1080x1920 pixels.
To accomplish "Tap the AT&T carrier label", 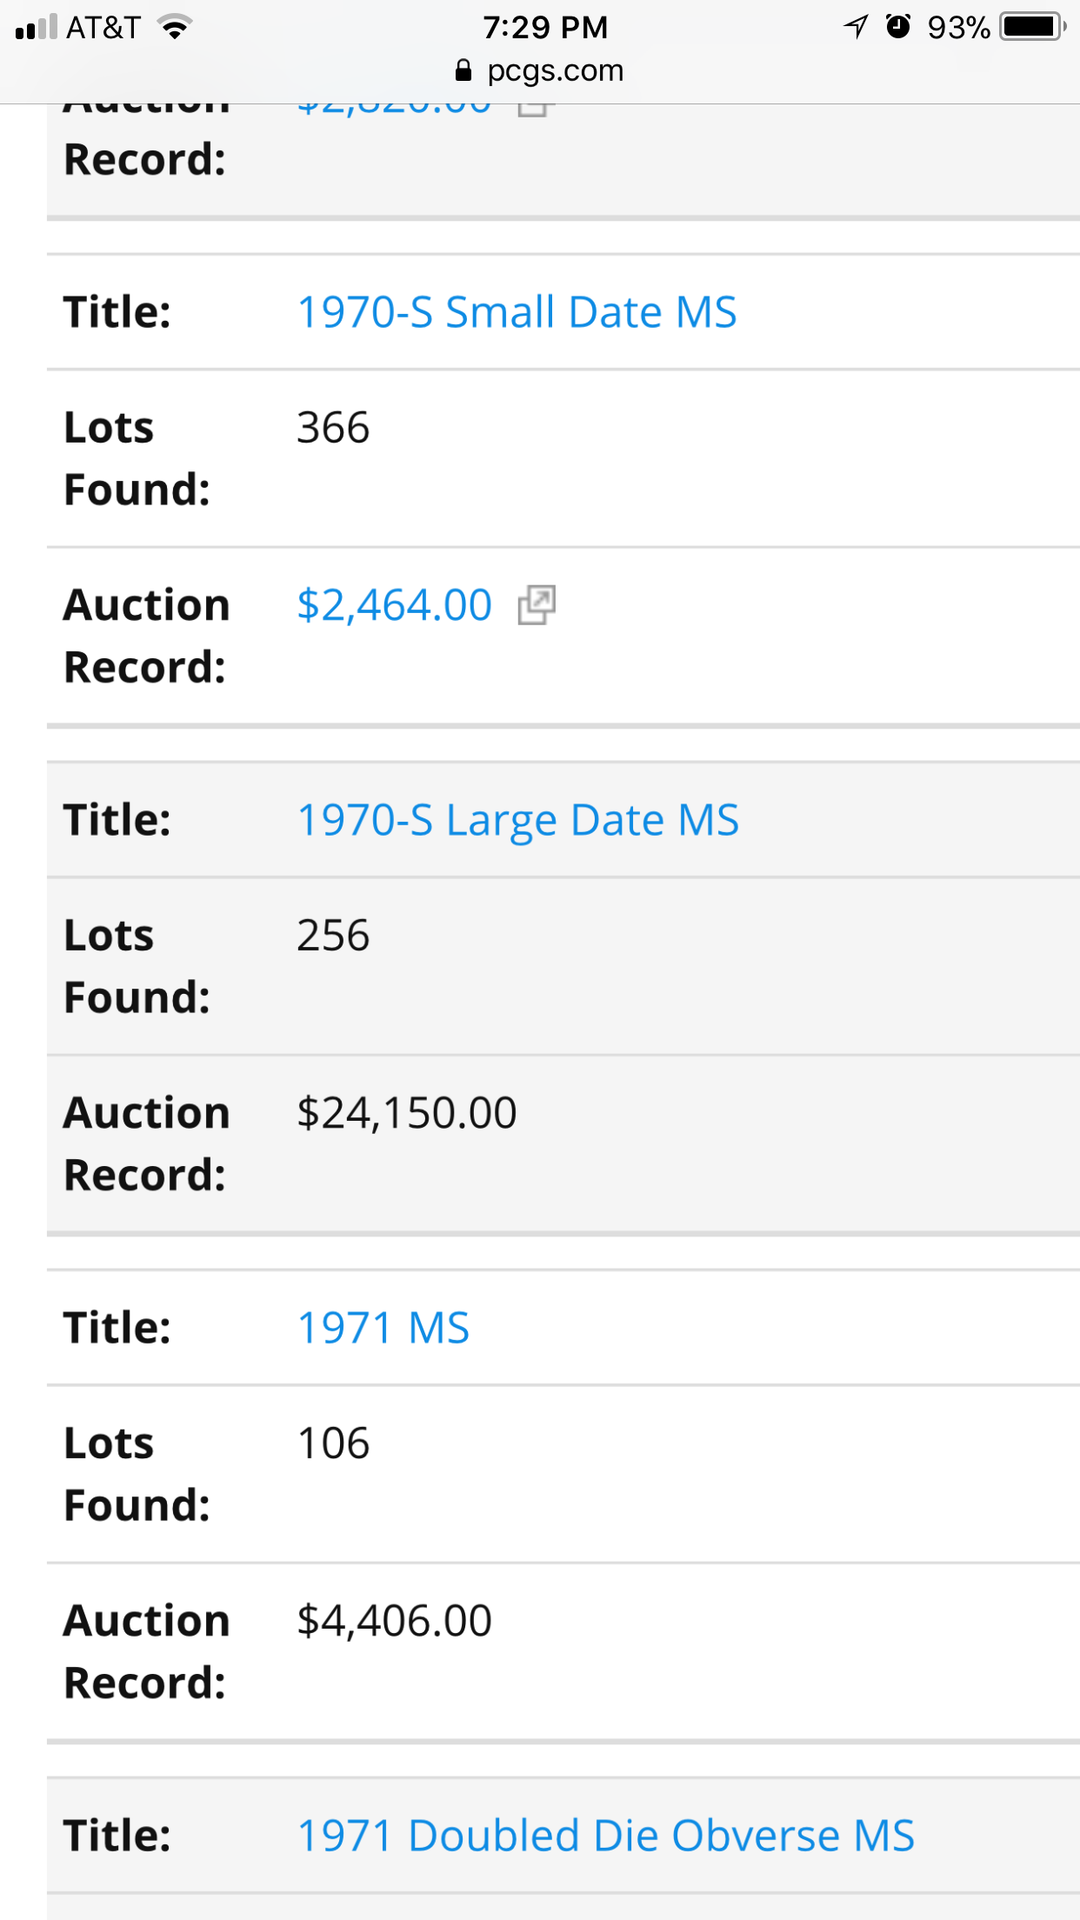I will click(103, 27).
